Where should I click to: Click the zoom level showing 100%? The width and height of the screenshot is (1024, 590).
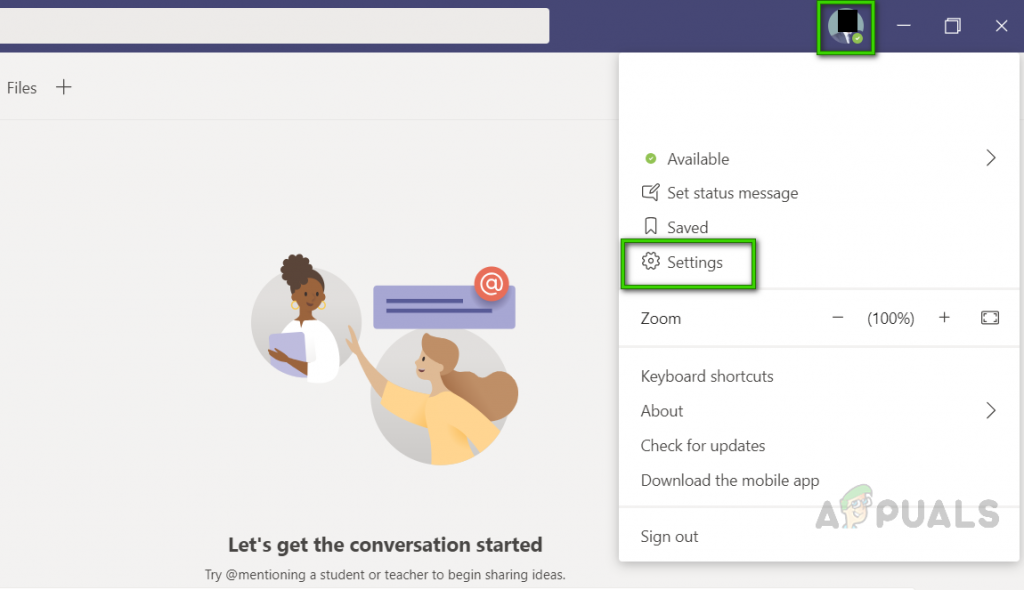890,317
